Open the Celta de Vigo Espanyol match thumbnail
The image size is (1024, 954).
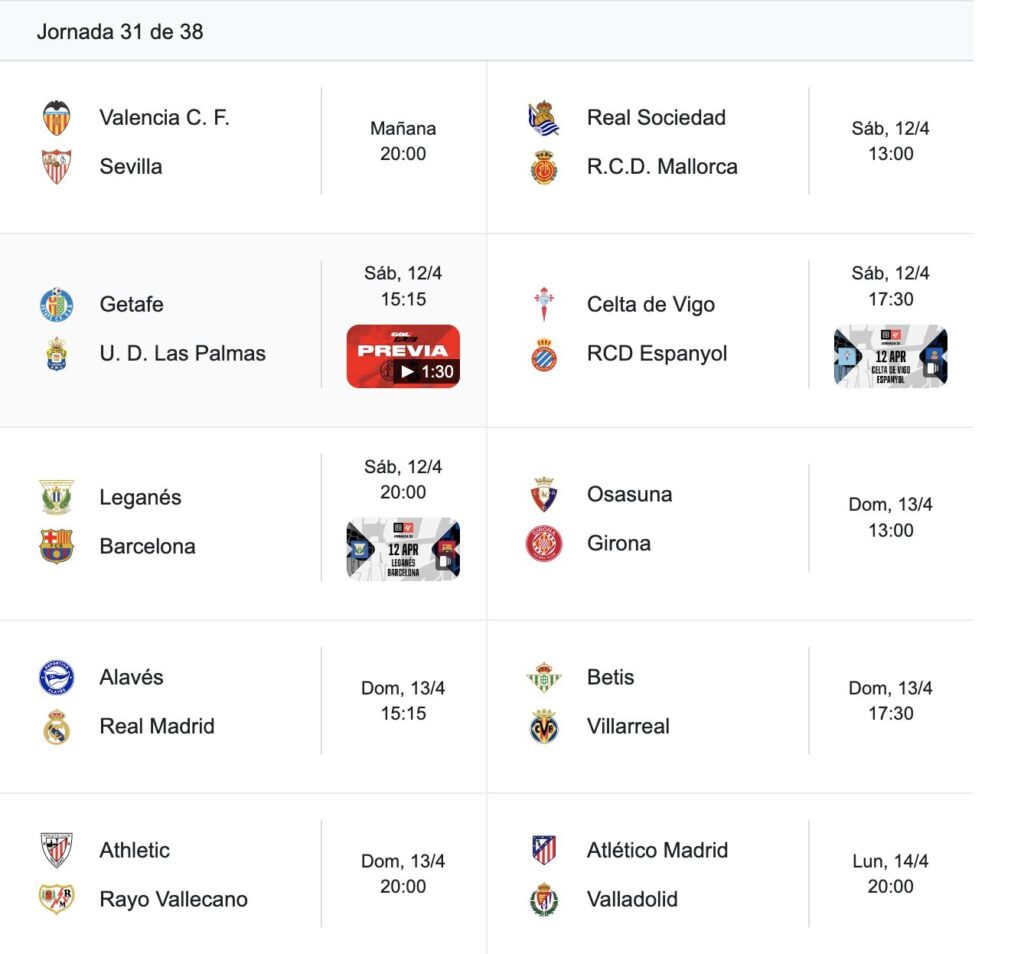[890, 356]
